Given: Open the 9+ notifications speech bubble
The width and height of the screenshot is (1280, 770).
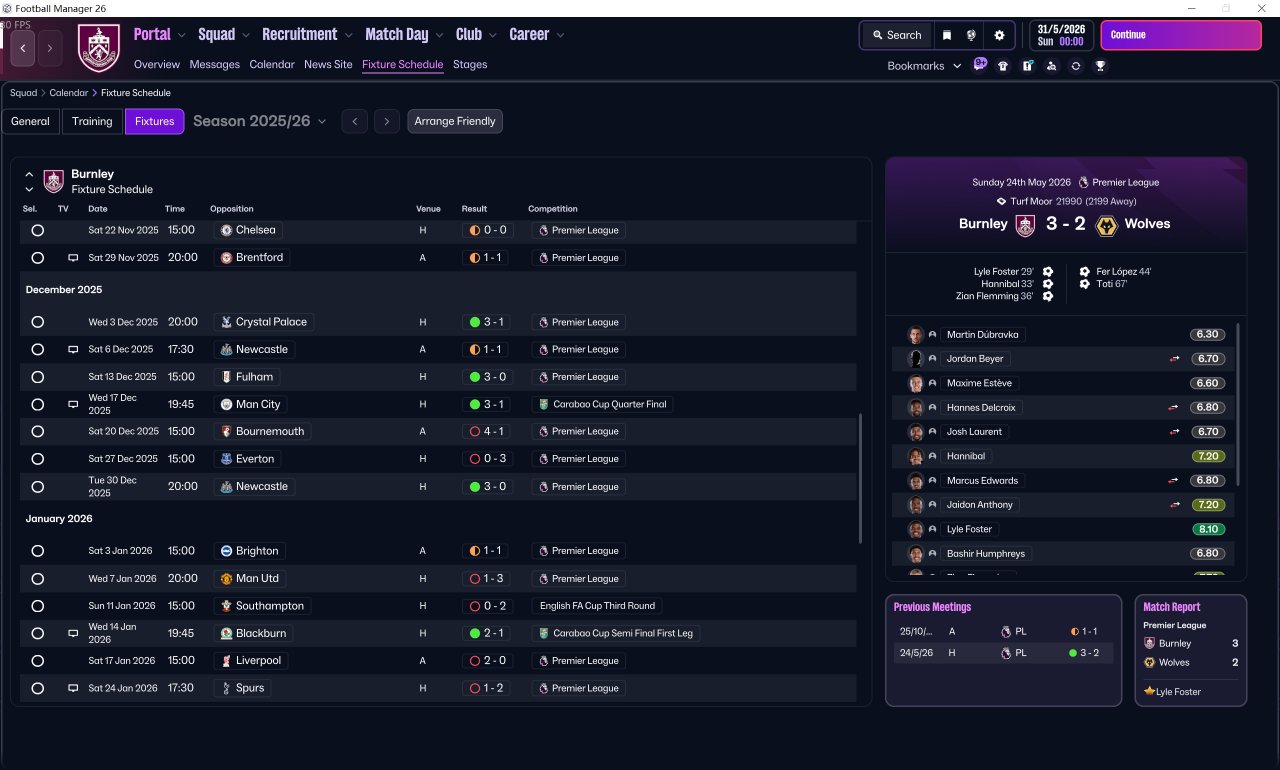Looking at the screenshot, I should tap(980, 65).
